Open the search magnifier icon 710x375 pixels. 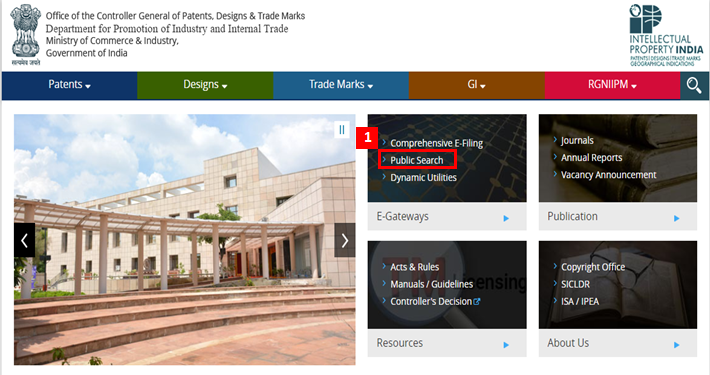point(694,85)
